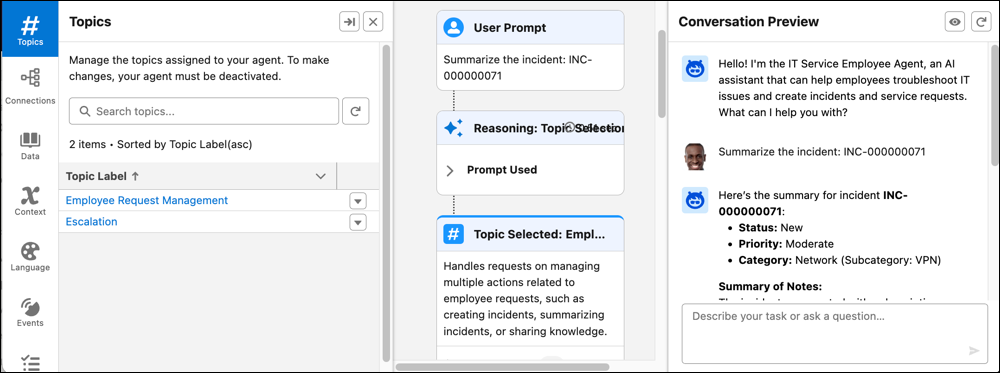Screen dimensions: 1000x373
Task: Click the Describe your task input box
Action: pos(835,333)
